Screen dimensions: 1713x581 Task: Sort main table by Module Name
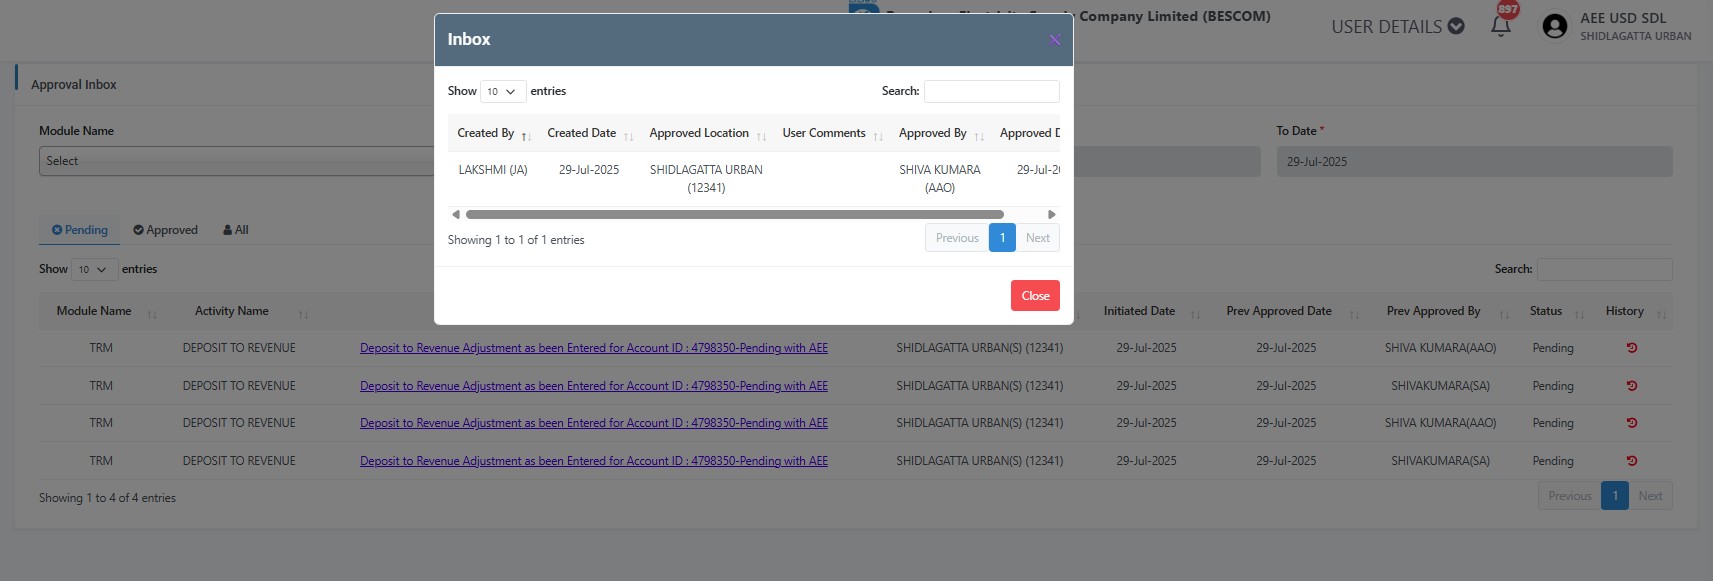coord(101,311)
